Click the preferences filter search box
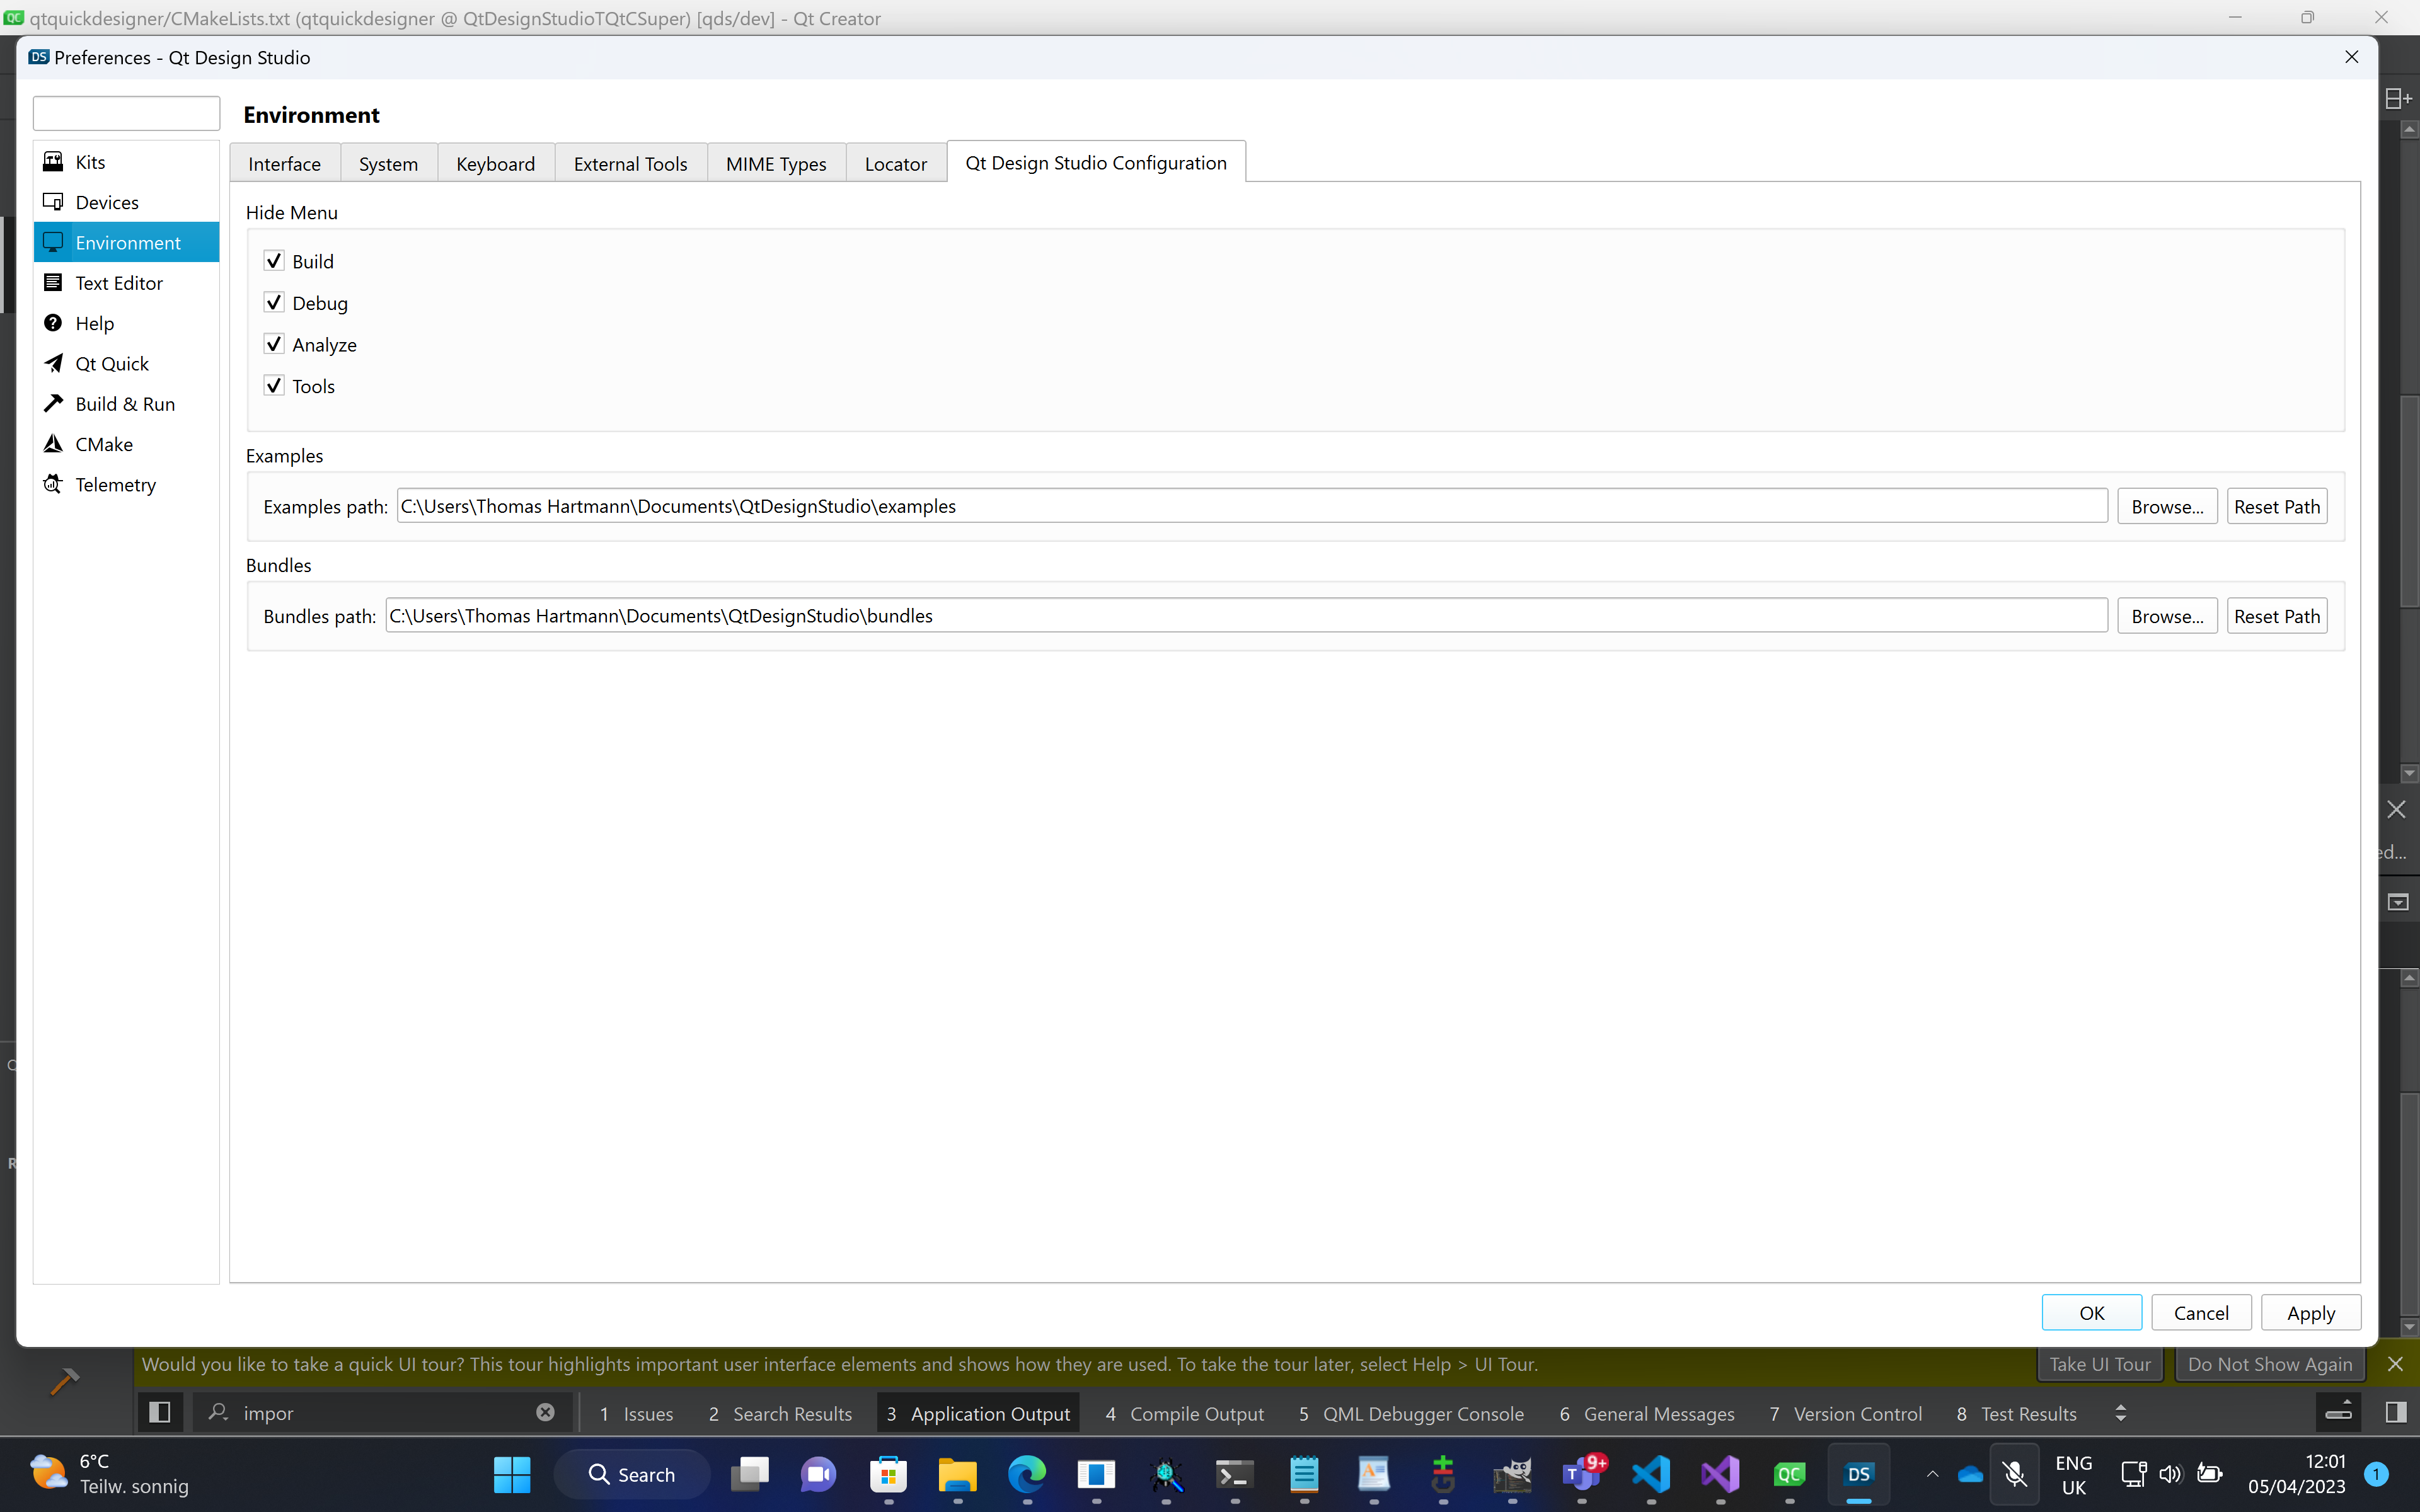2420x1512 pixels. click(126, 114)
